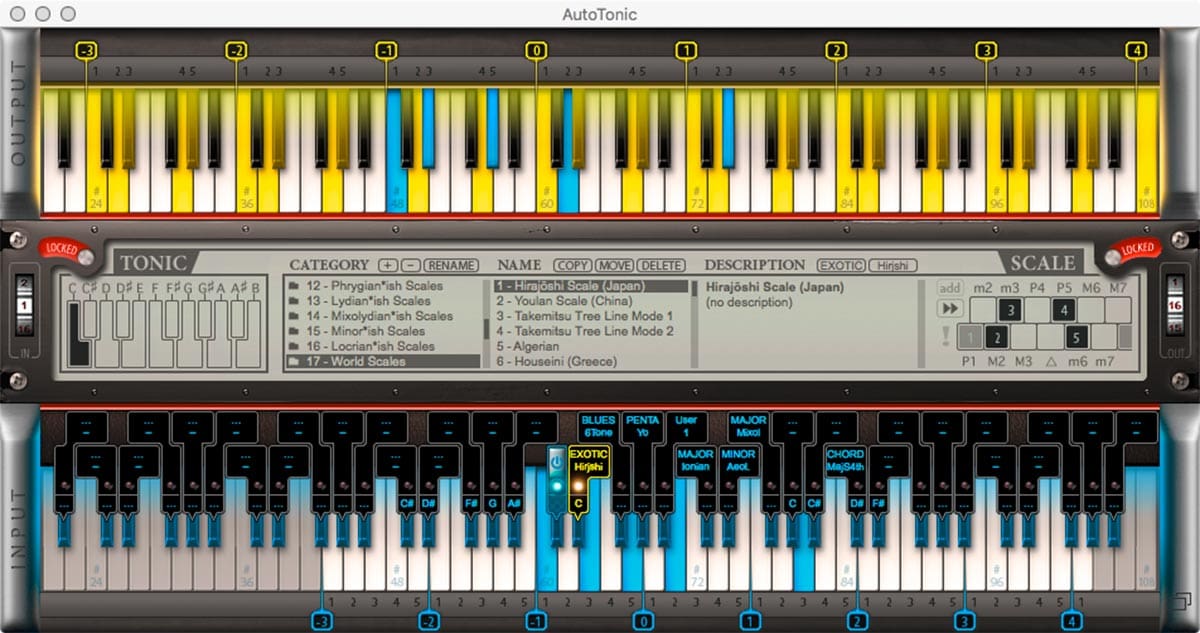This screenshot has height=633, width=1200.
Task: Toggle scale degree 5 (m6) box
Action: coord(1075,337)
